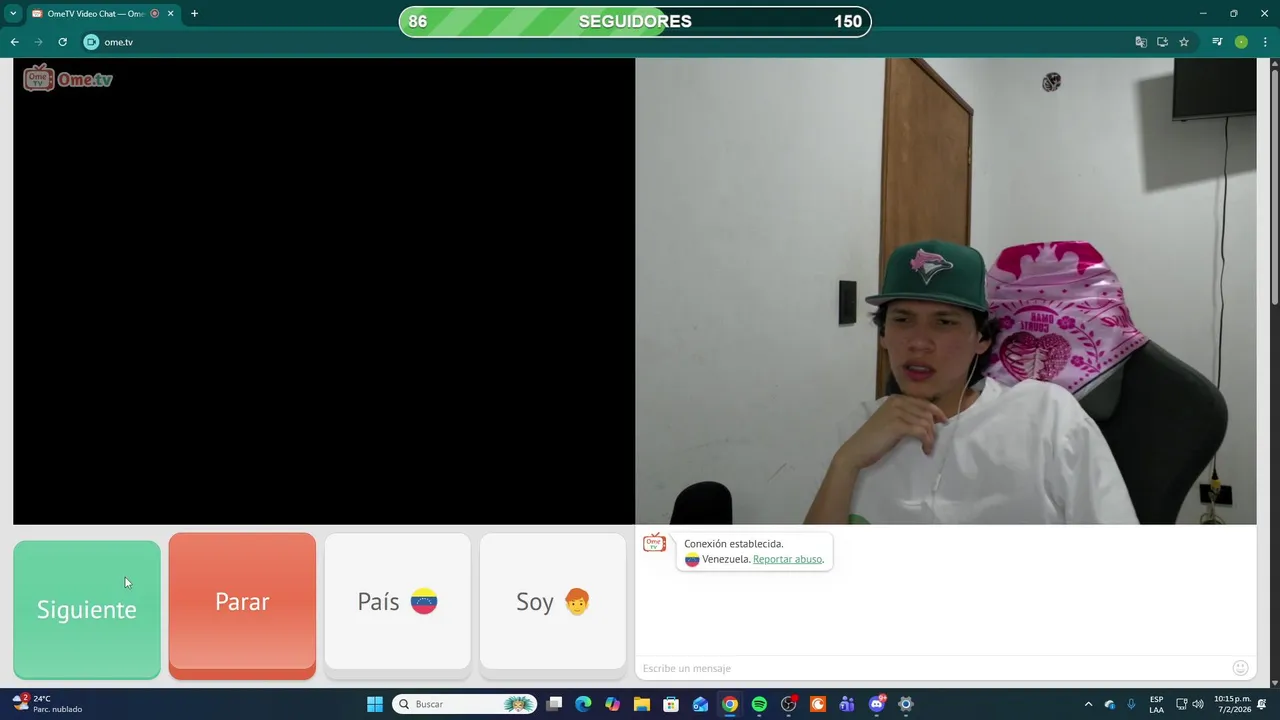Open a new browser tab
The height and width of the screenshot is (720, 1280).
pos(194,14)
